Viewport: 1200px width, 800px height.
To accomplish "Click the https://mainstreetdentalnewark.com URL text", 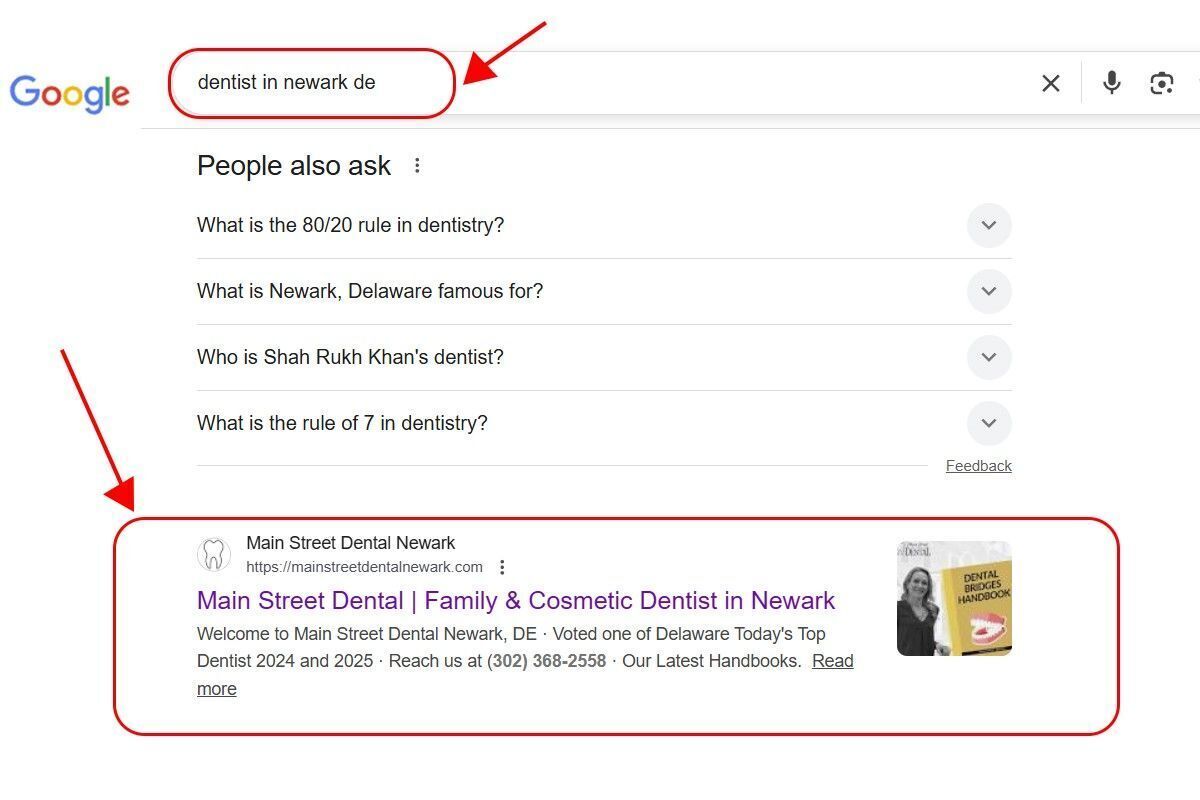I will pos(364,567).
